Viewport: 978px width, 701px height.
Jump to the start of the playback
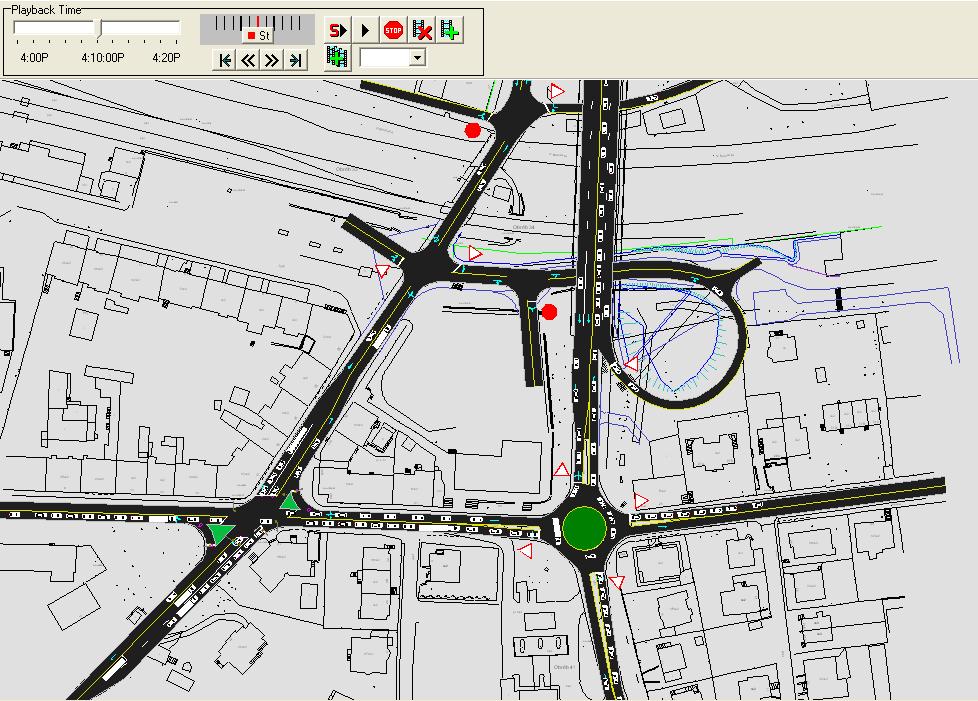225,60
